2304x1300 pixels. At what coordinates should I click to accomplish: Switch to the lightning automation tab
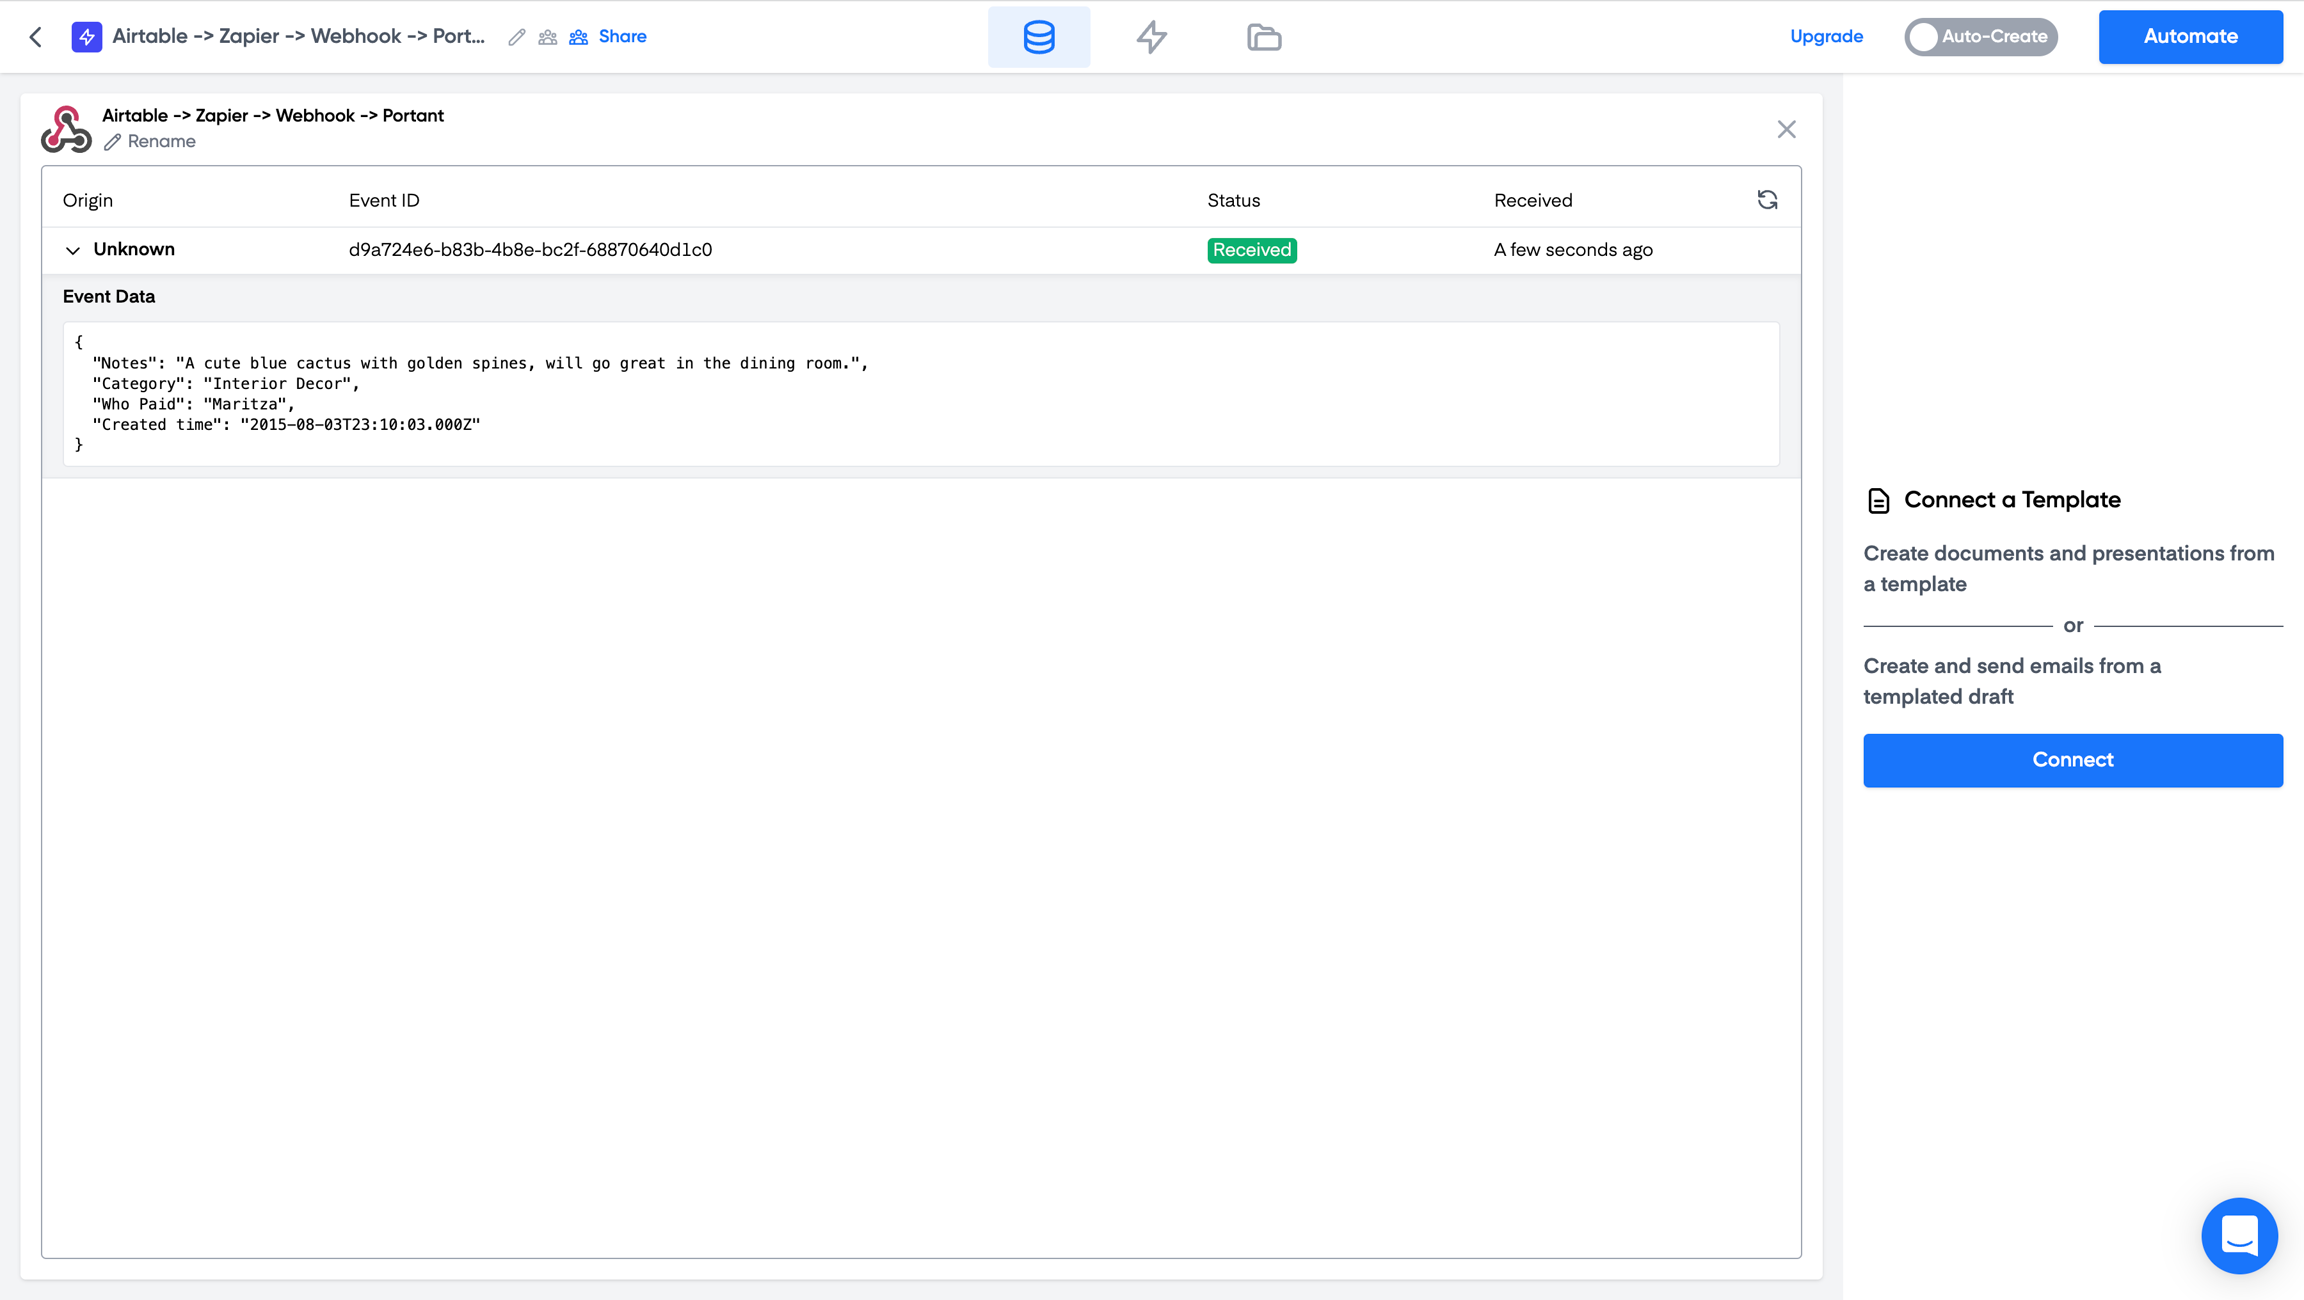coord(1151,37)
